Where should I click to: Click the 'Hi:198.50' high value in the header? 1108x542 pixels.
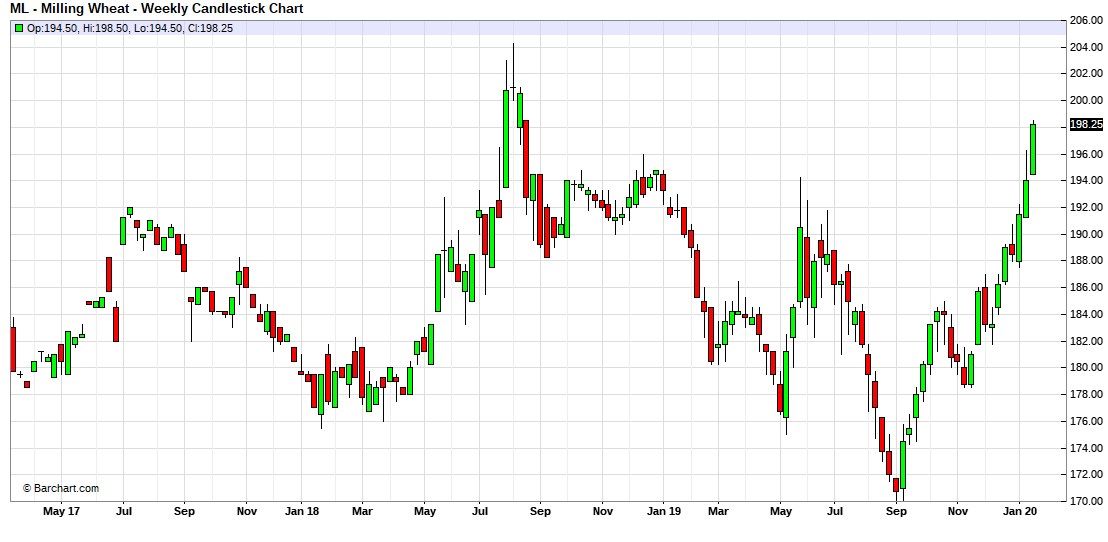107,28
